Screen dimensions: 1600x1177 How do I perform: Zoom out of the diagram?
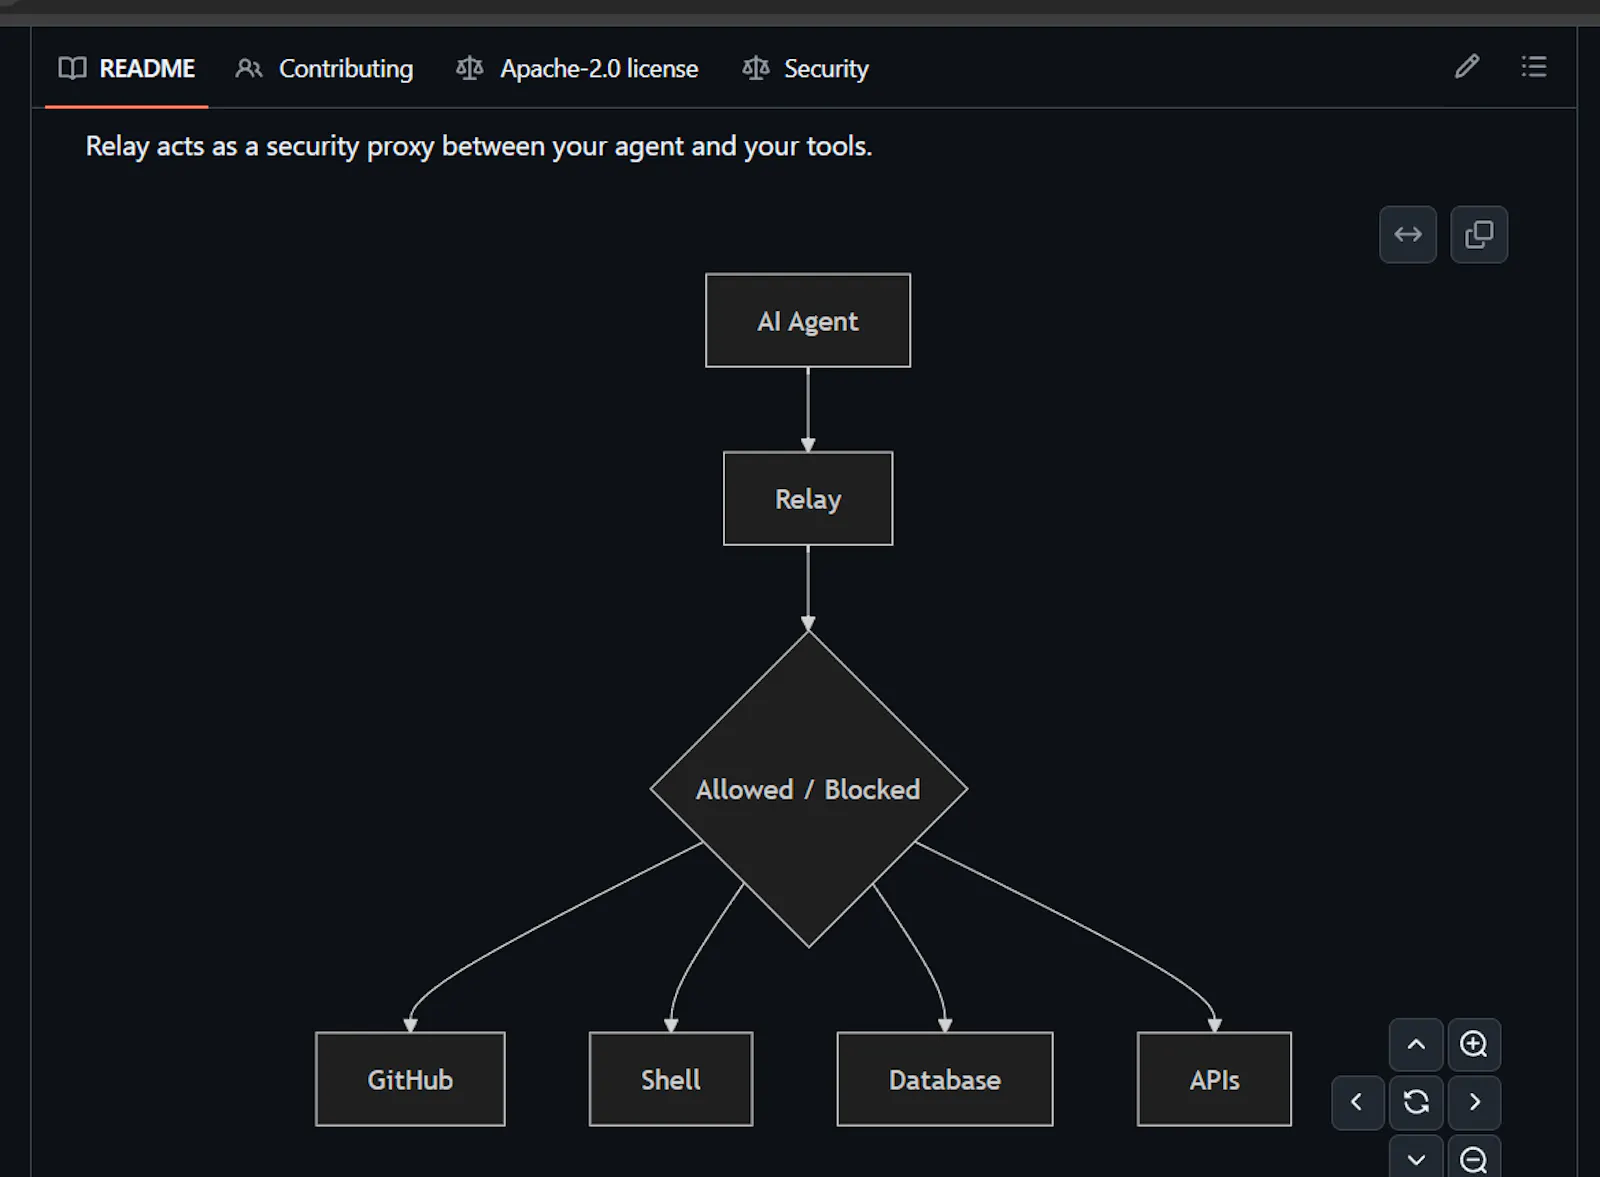pyautogui.click(x=1474, y=1157)
